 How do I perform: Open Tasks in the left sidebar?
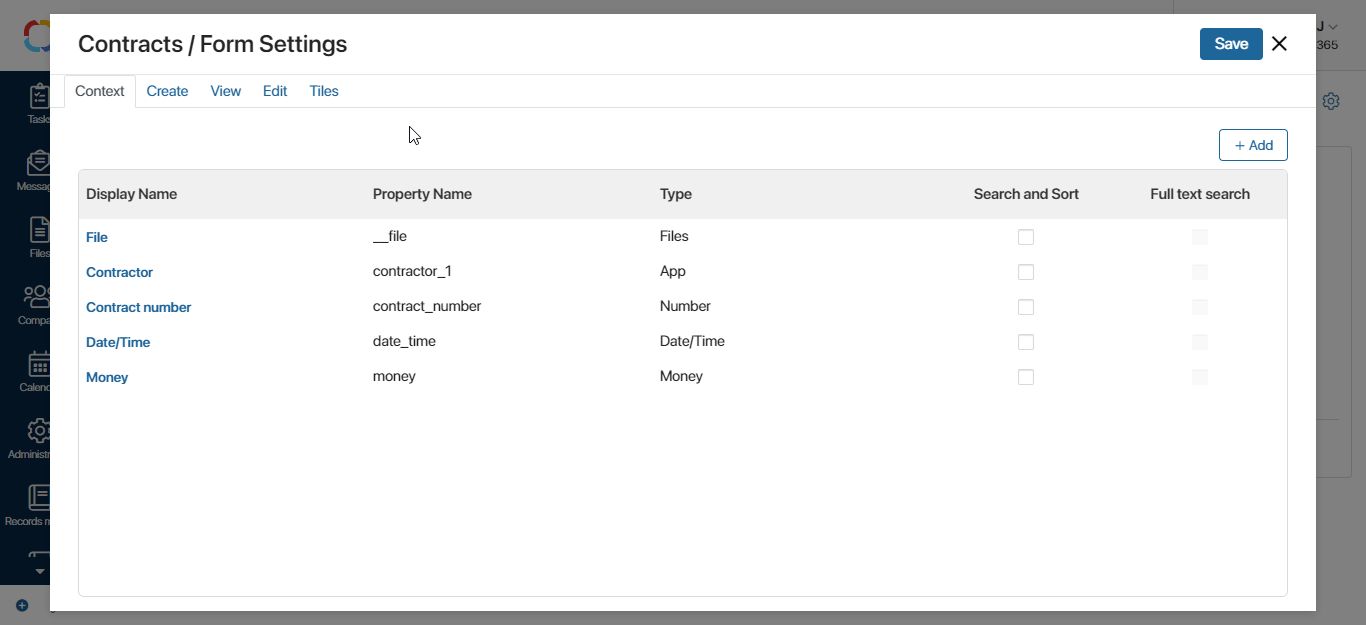point(38,103)
